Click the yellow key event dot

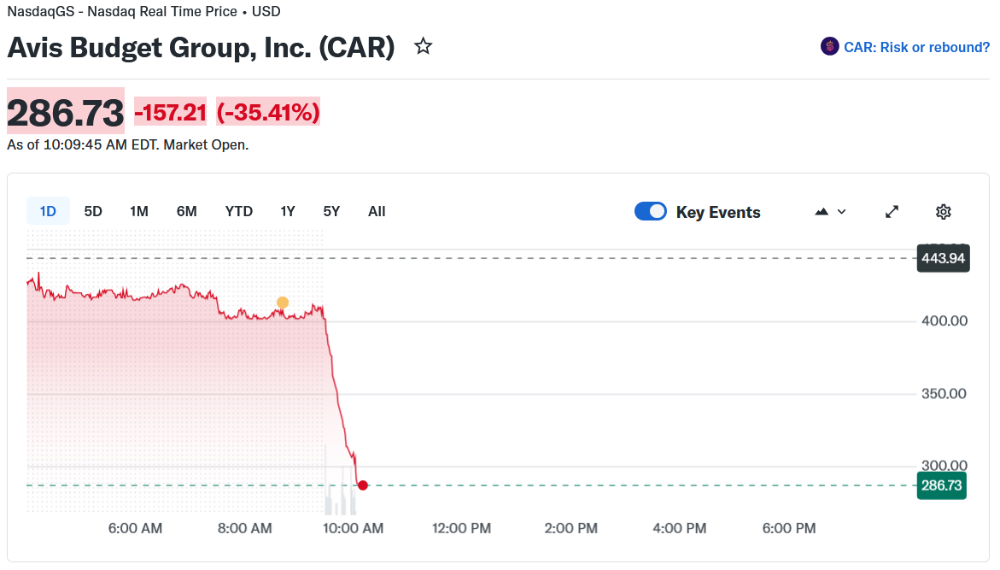coord(282,302)
